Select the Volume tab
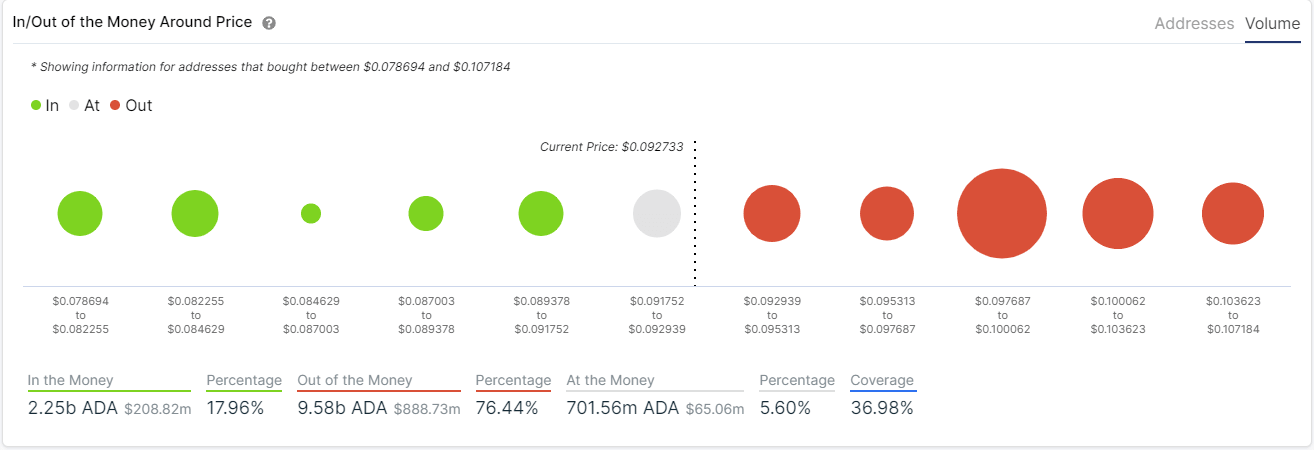 click(x=1272, y=23)
